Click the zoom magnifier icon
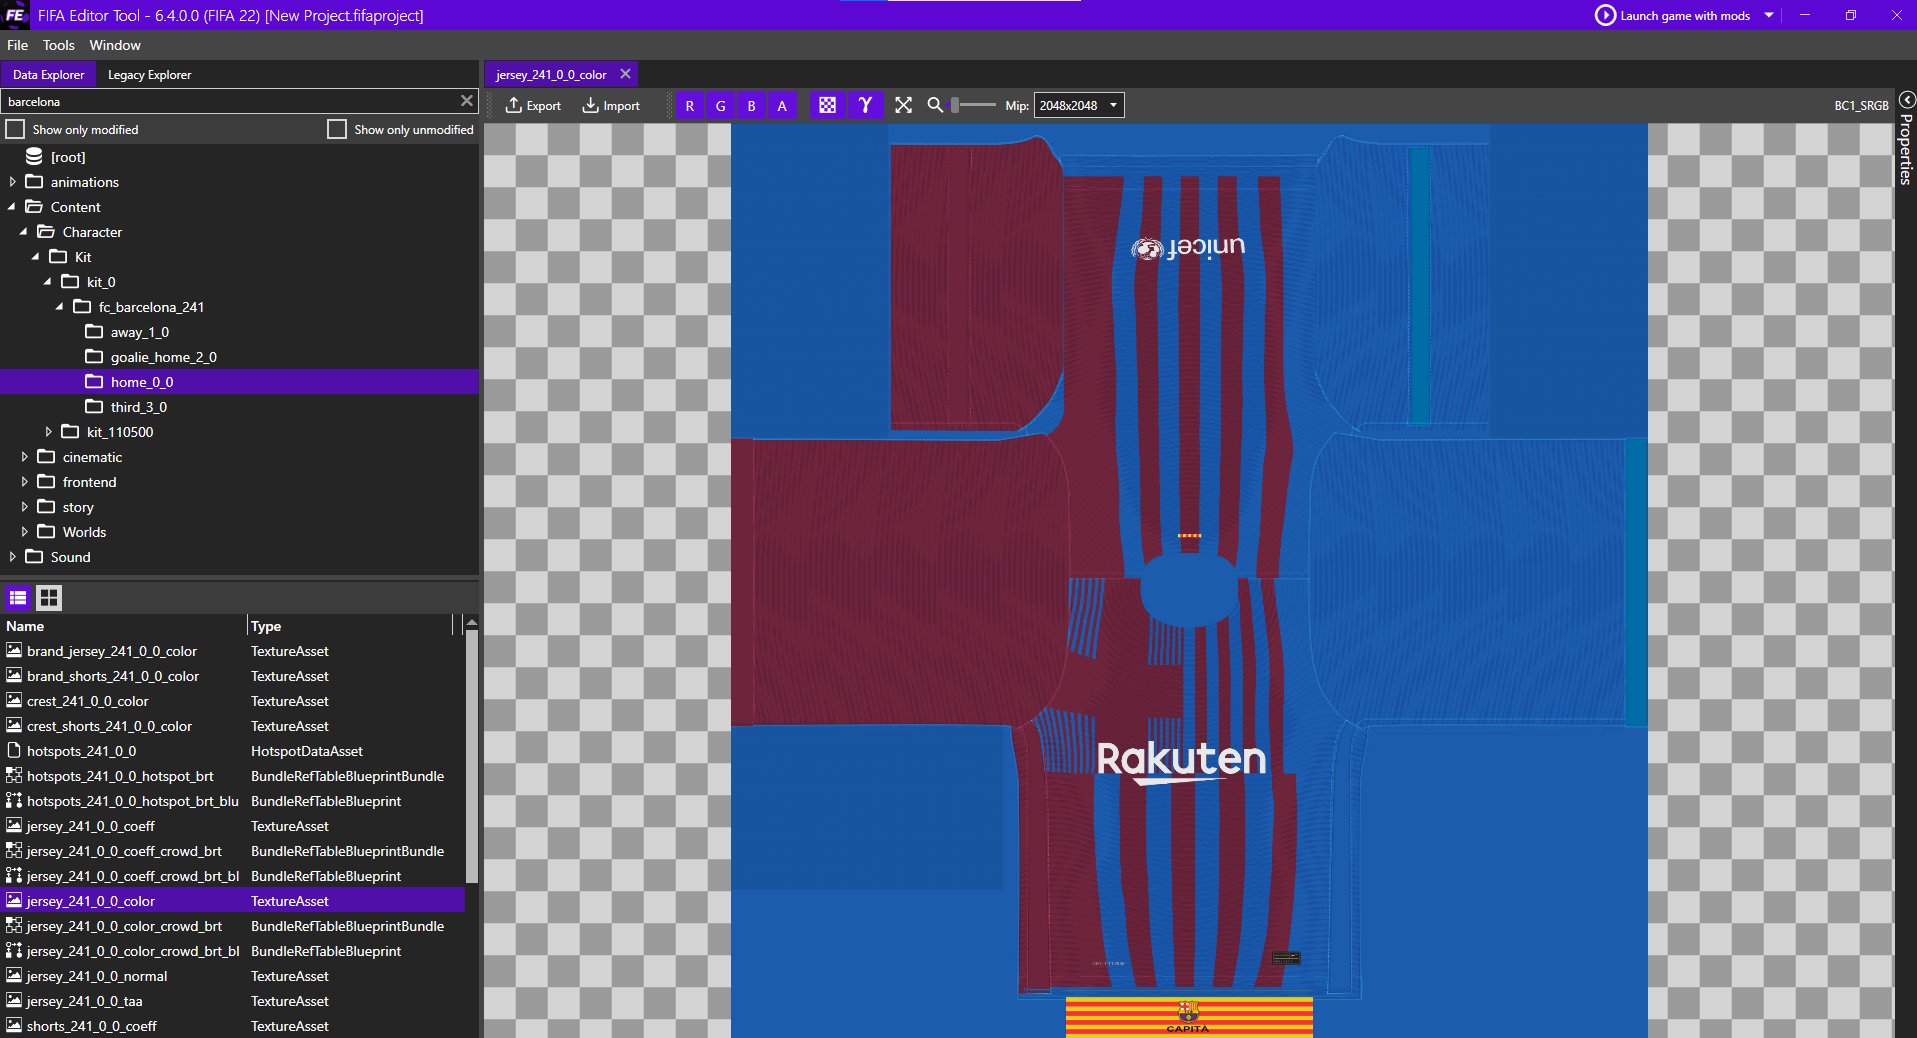 934,105
